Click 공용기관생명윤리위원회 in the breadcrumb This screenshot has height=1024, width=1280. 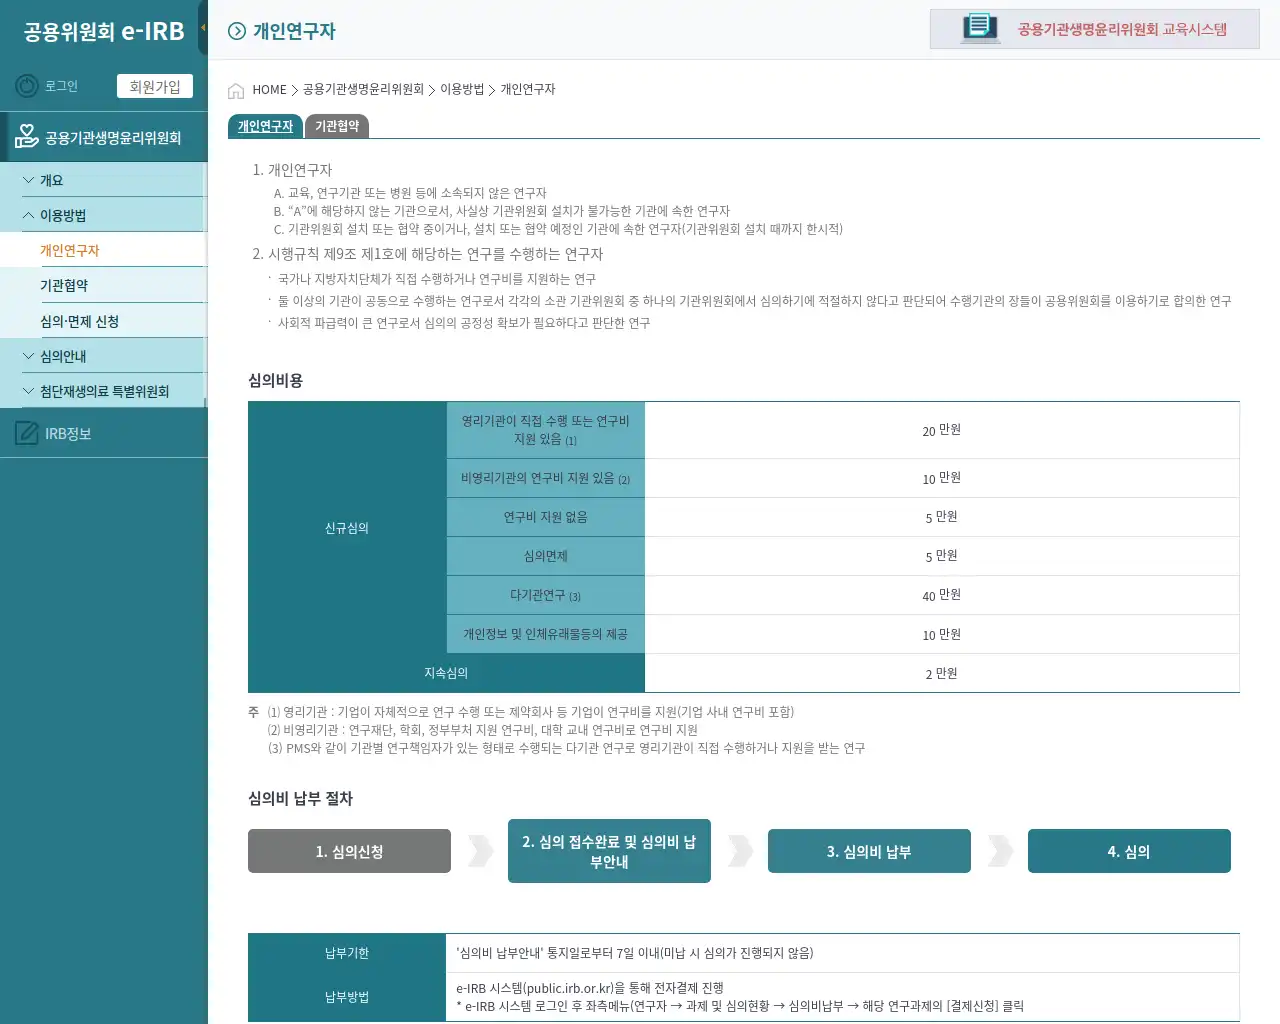pyautogui.click(x=363, y=89)
